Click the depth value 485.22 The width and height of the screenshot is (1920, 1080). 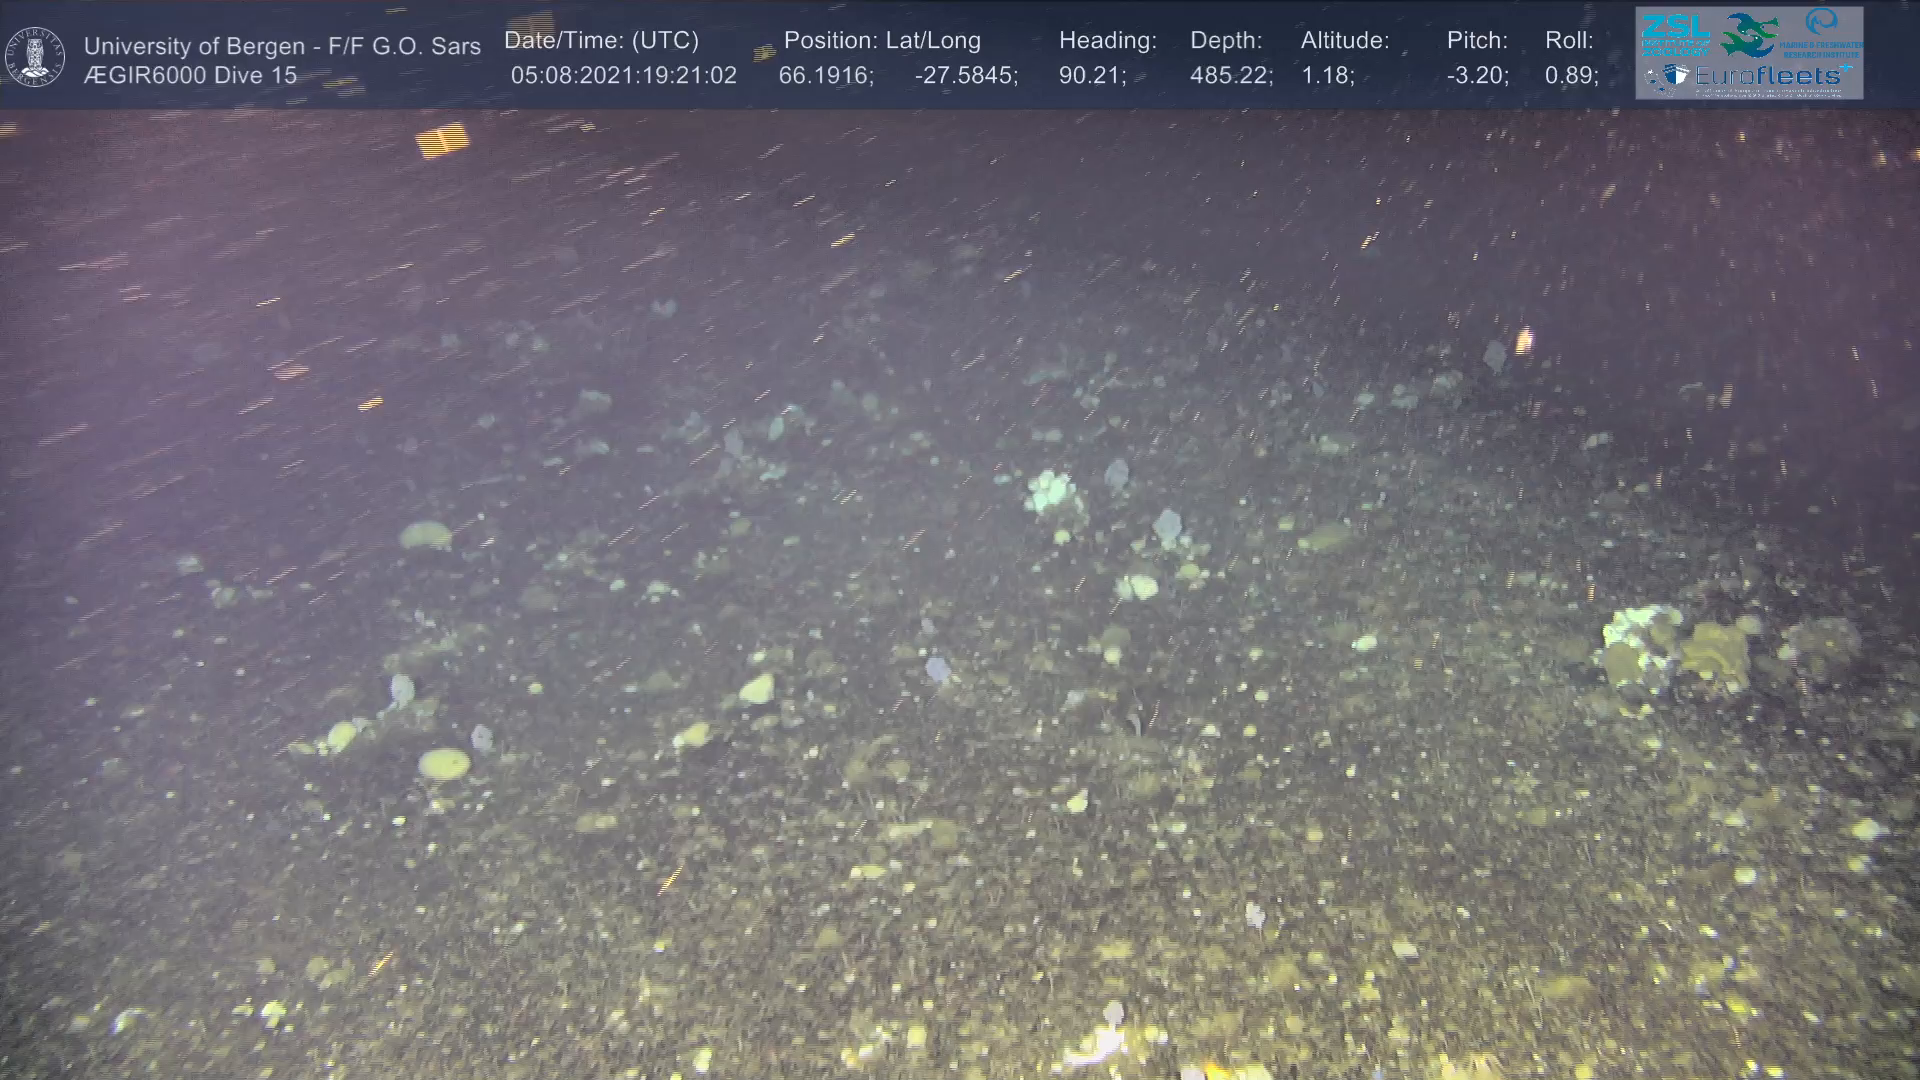tap(1230, 75)
